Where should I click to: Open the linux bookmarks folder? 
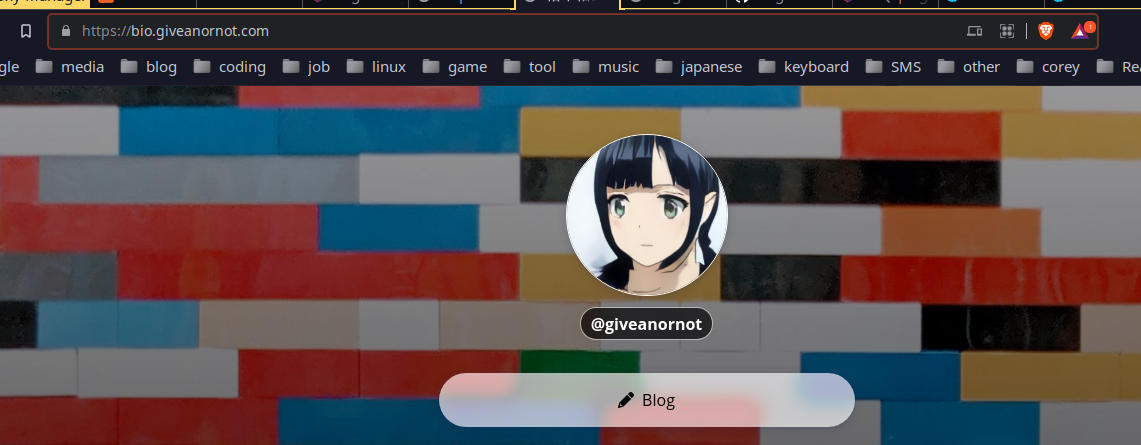pos(377,67)
